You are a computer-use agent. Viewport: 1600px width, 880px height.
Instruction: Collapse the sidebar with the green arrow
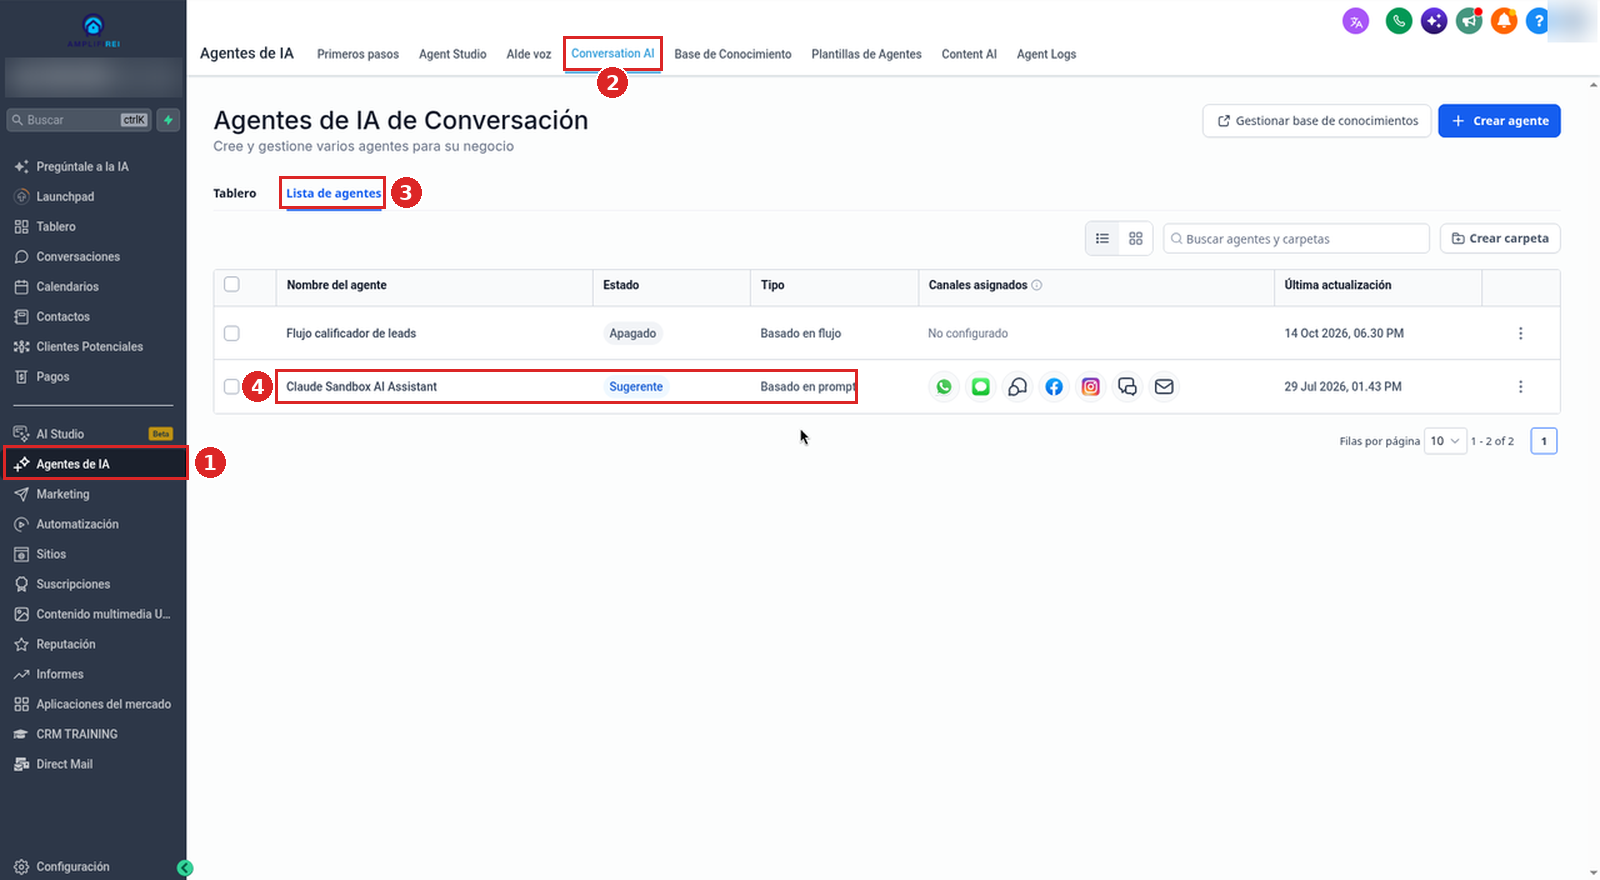185,868
